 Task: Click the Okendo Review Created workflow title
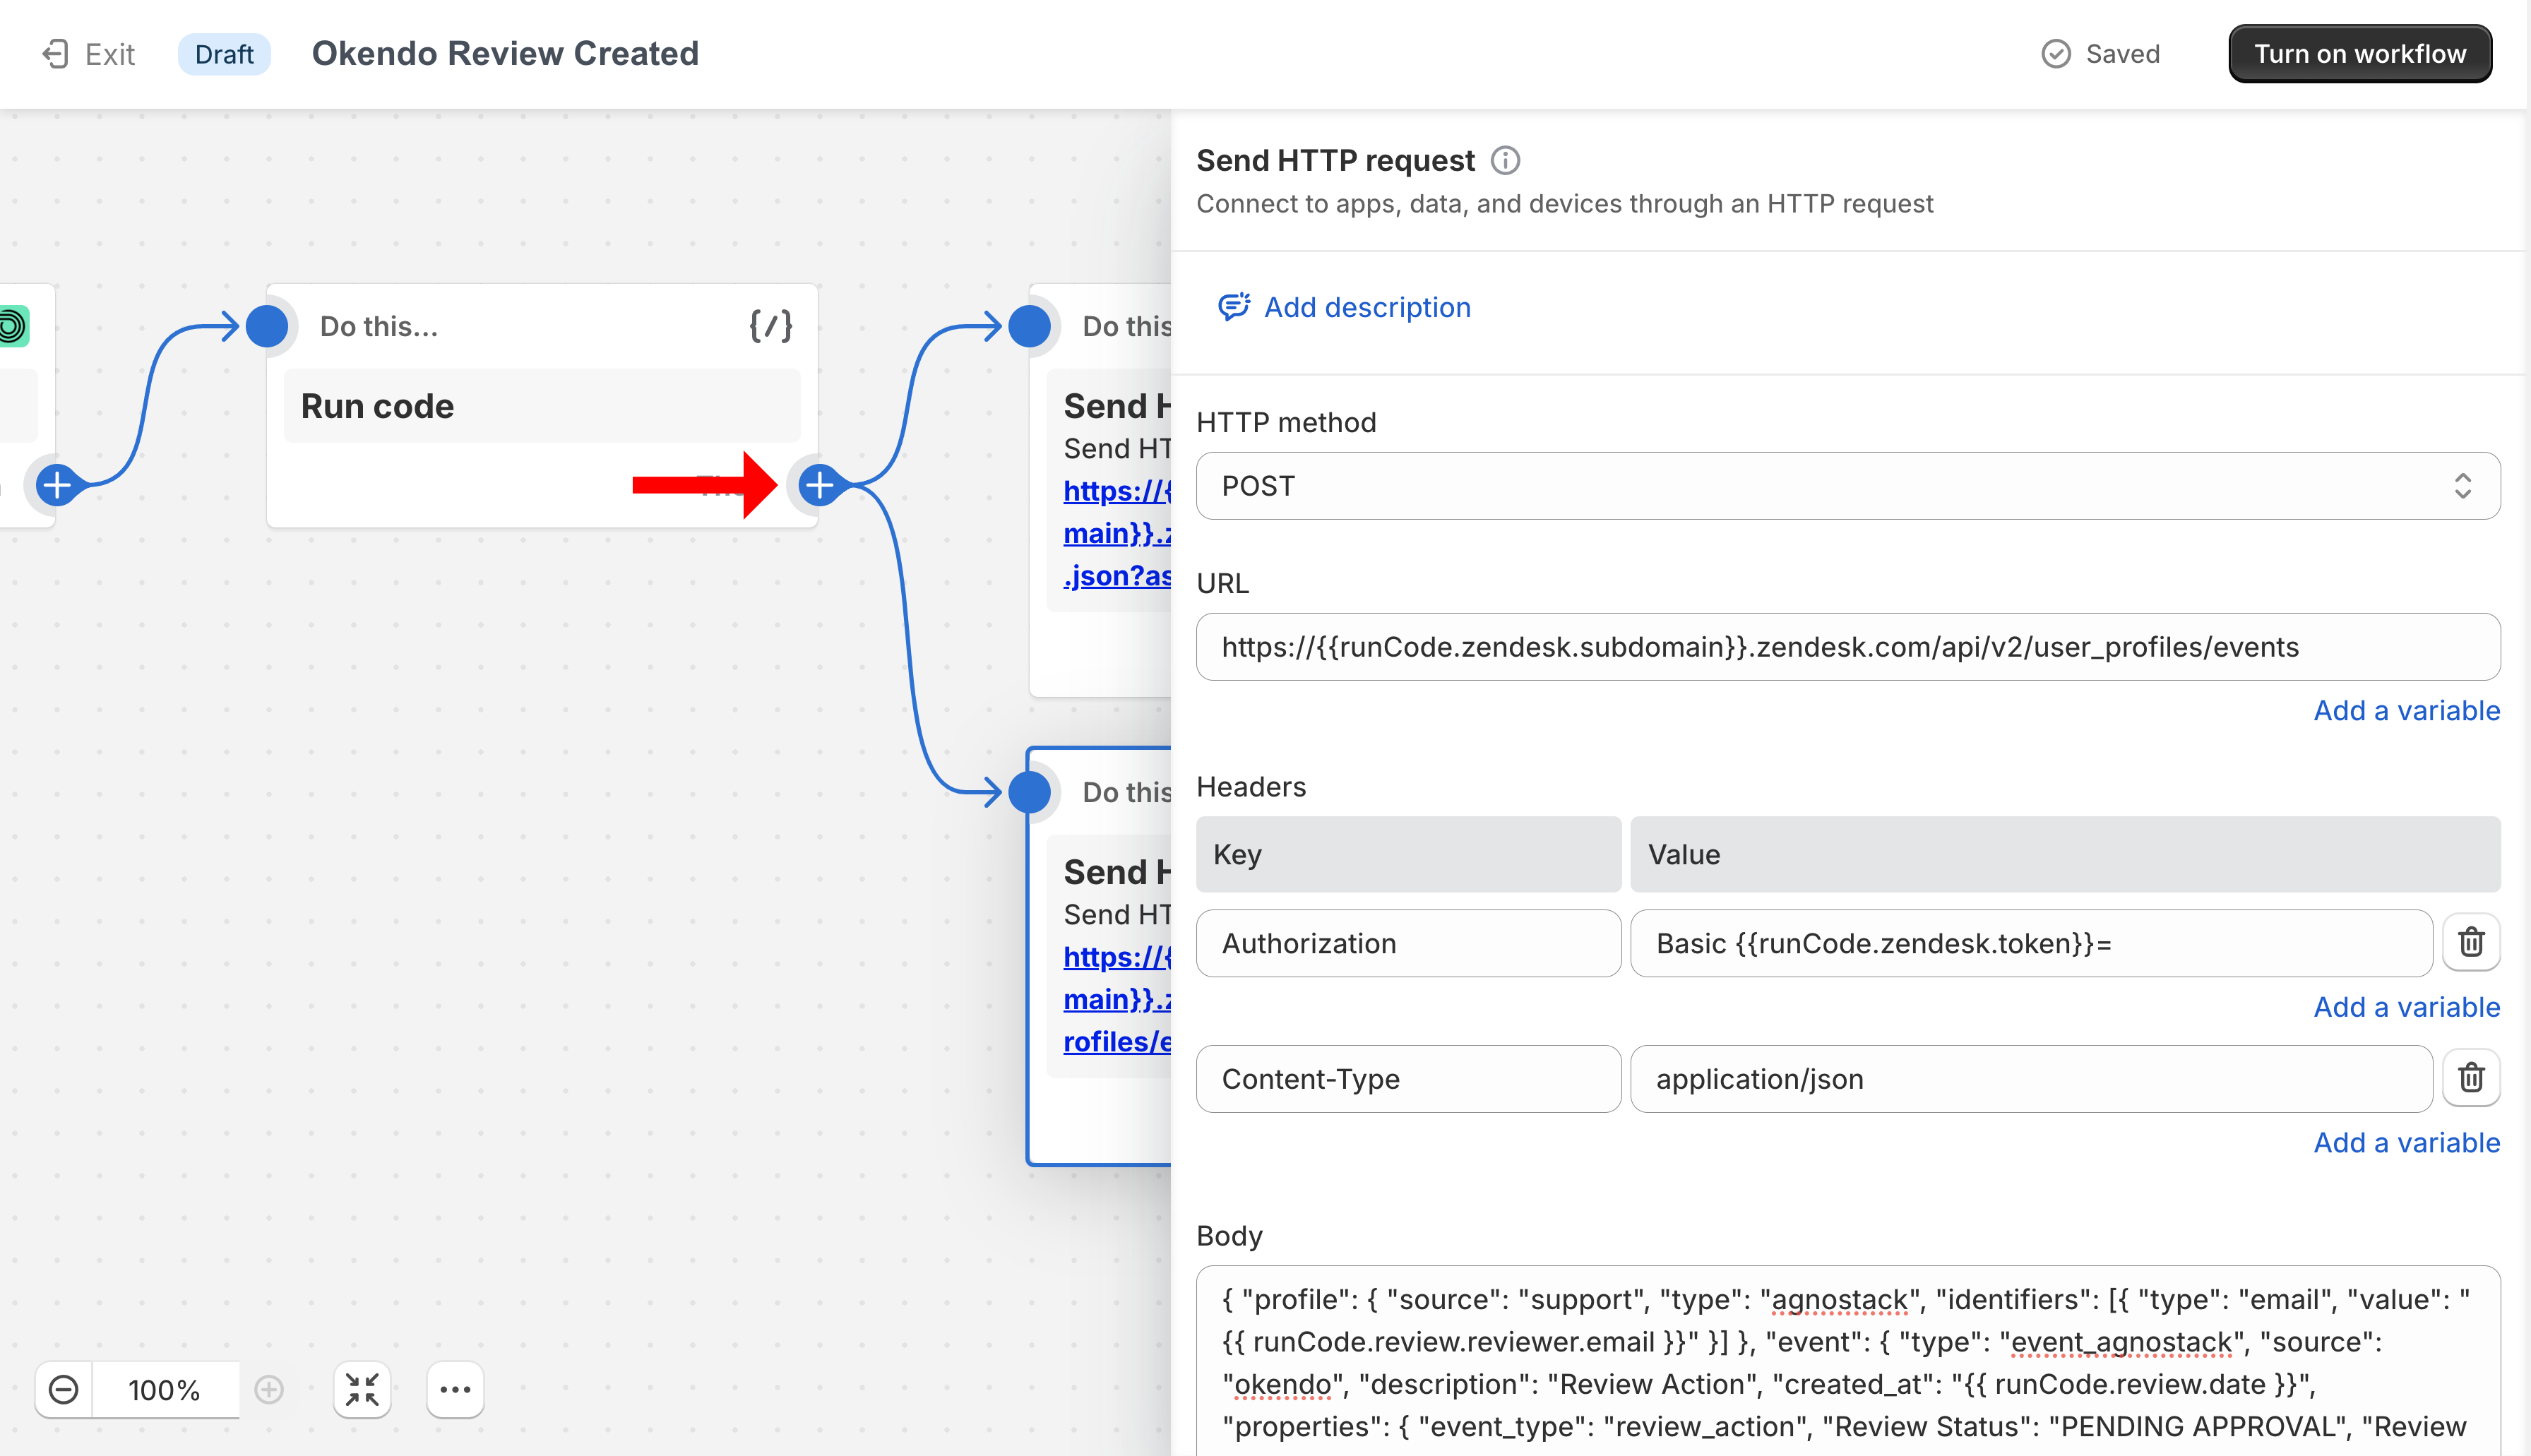[x=505, y=54]
